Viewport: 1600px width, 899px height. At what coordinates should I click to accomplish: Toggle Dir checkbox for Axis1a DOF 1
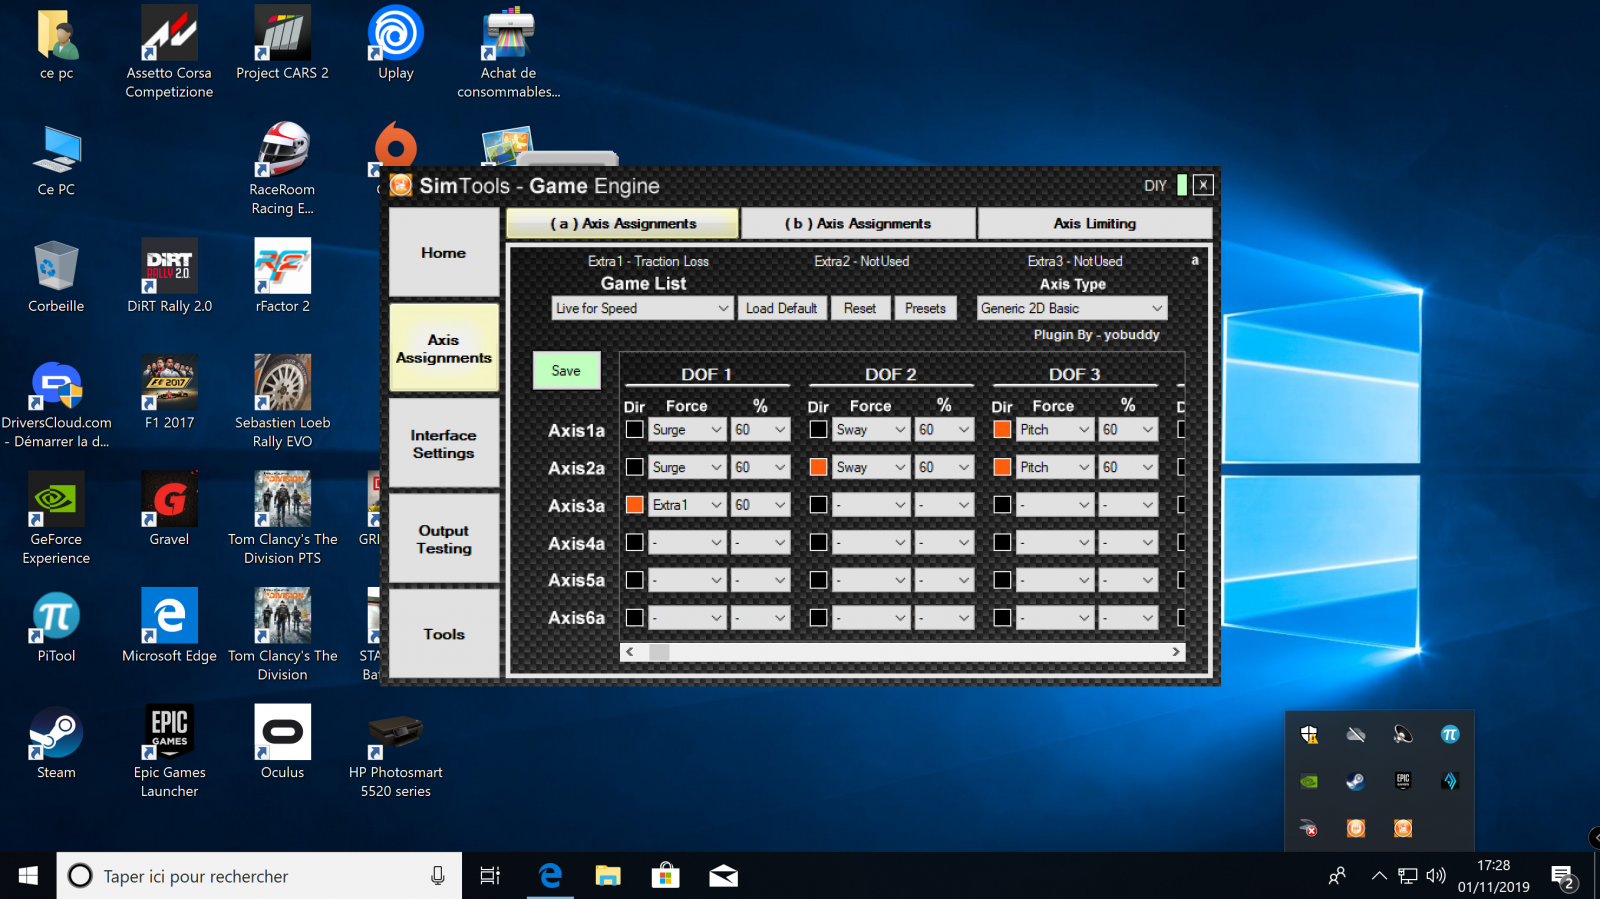(634, 430)
